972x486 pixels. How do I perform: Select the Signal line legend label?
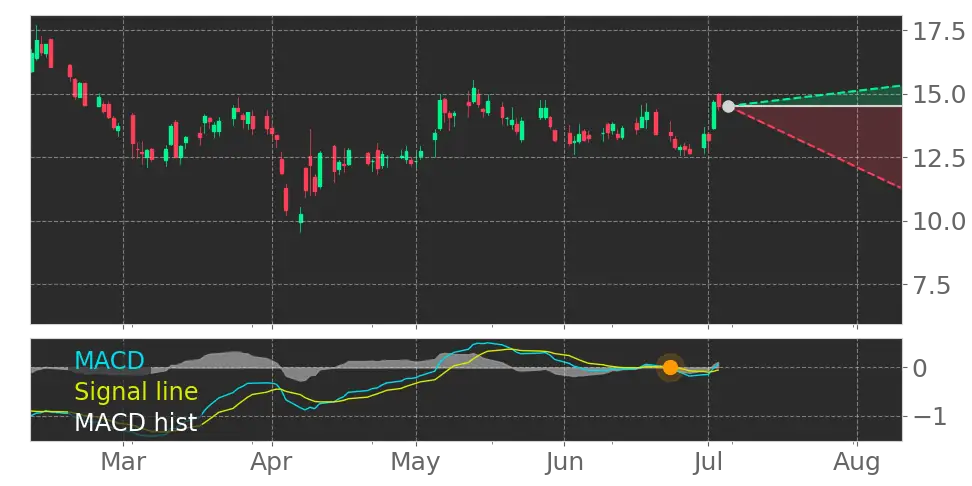[136, 392]
